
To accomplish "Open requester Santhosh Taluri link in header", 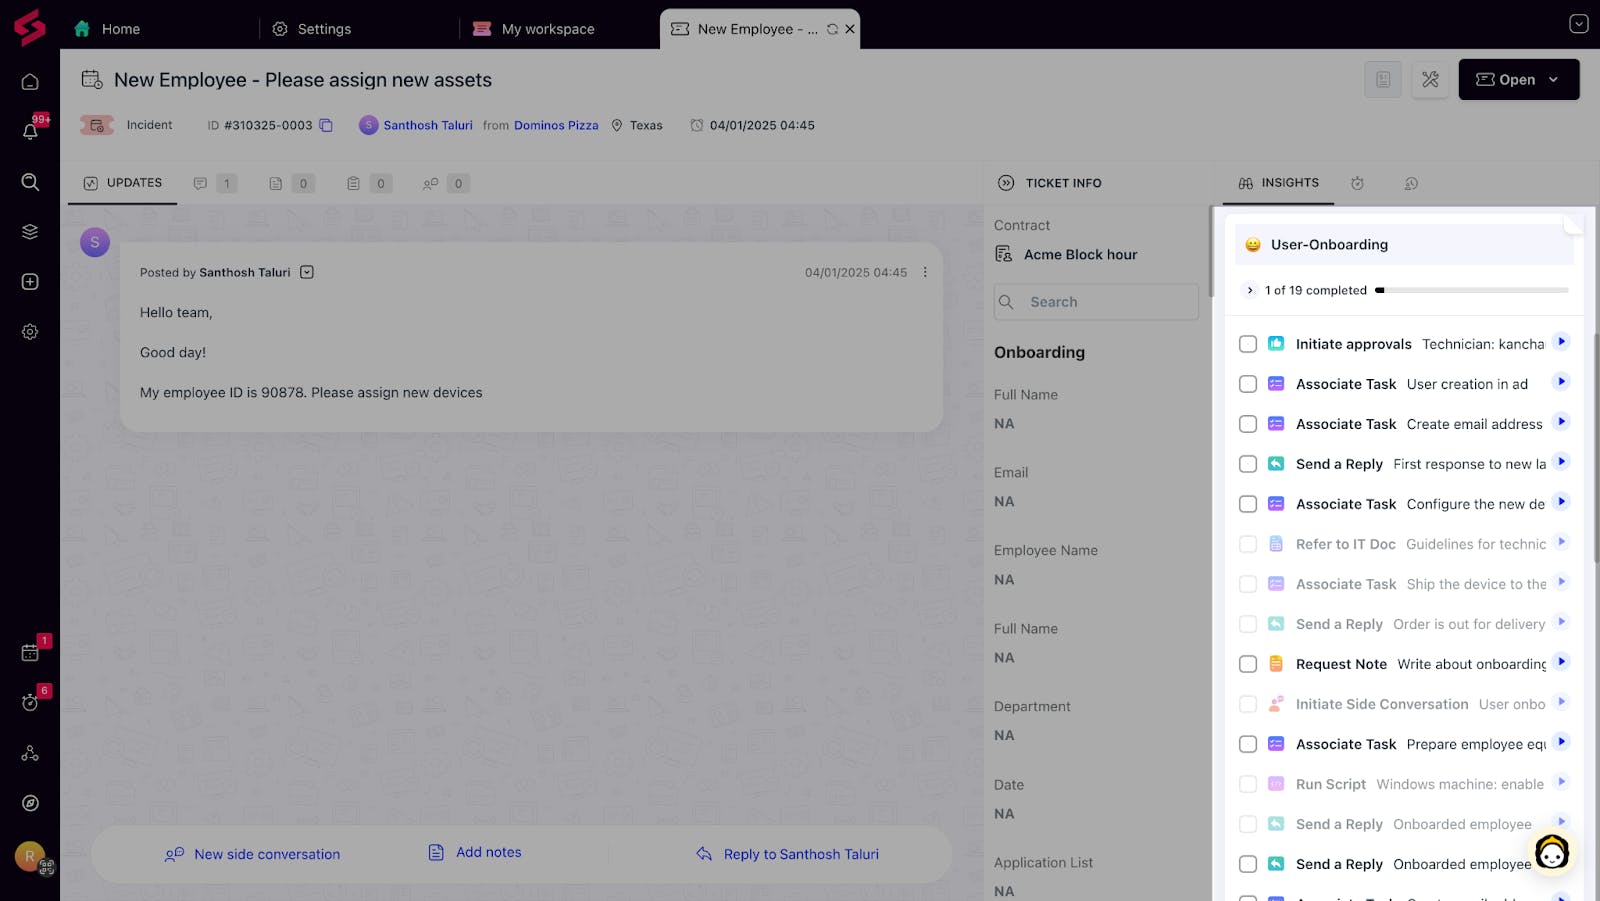I will 428,125.
